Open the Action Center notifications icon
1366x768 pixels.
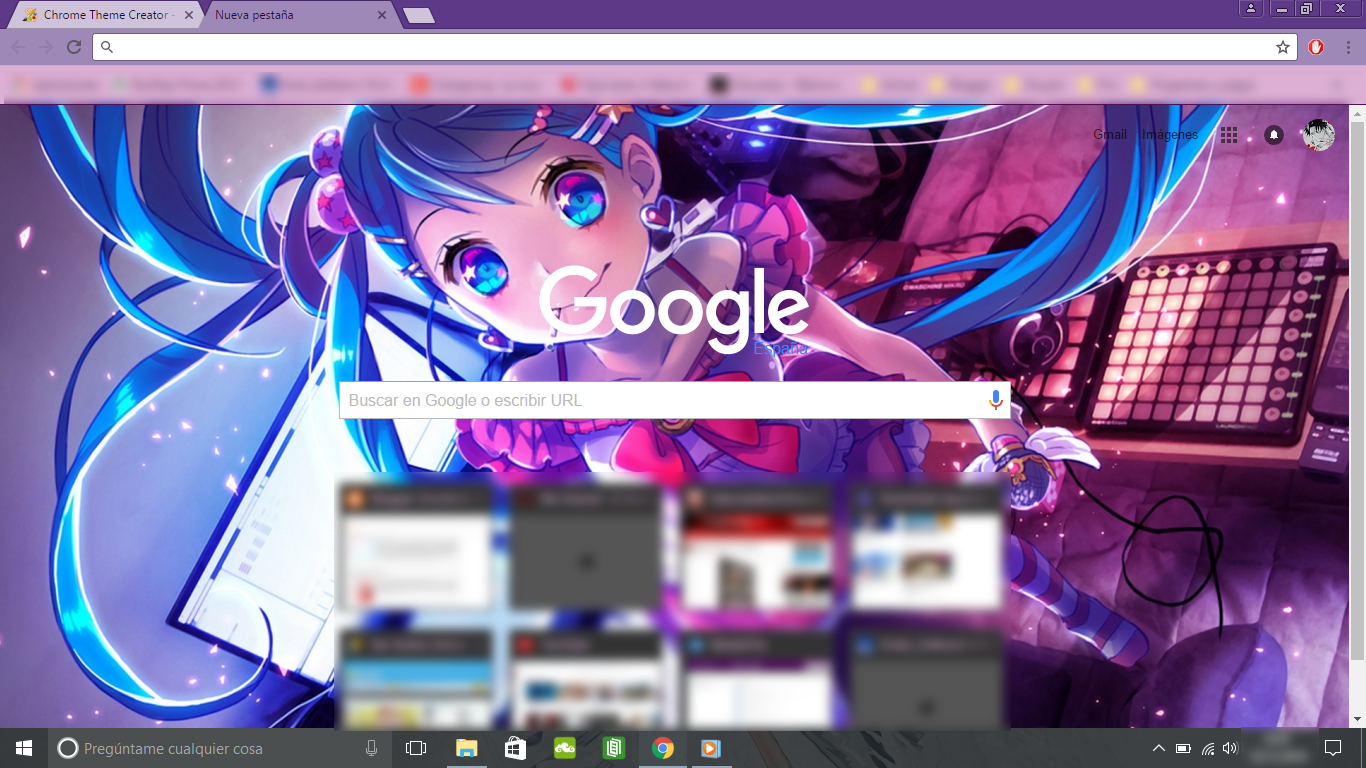(1332, 748)
